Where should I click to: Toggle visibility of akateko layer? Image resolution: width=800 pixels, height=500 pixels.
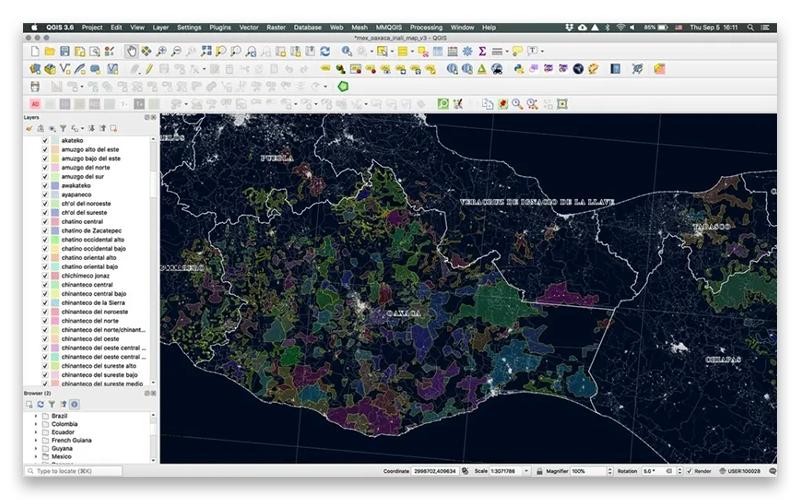pyautogui.click(x=45, y=140)
